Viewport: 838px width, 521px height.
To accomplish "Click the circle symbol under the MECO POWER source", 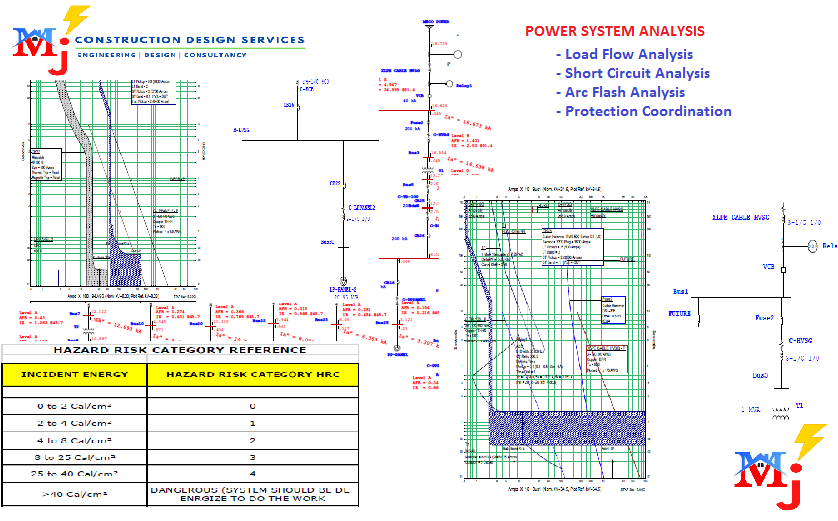I will point(457,55).
